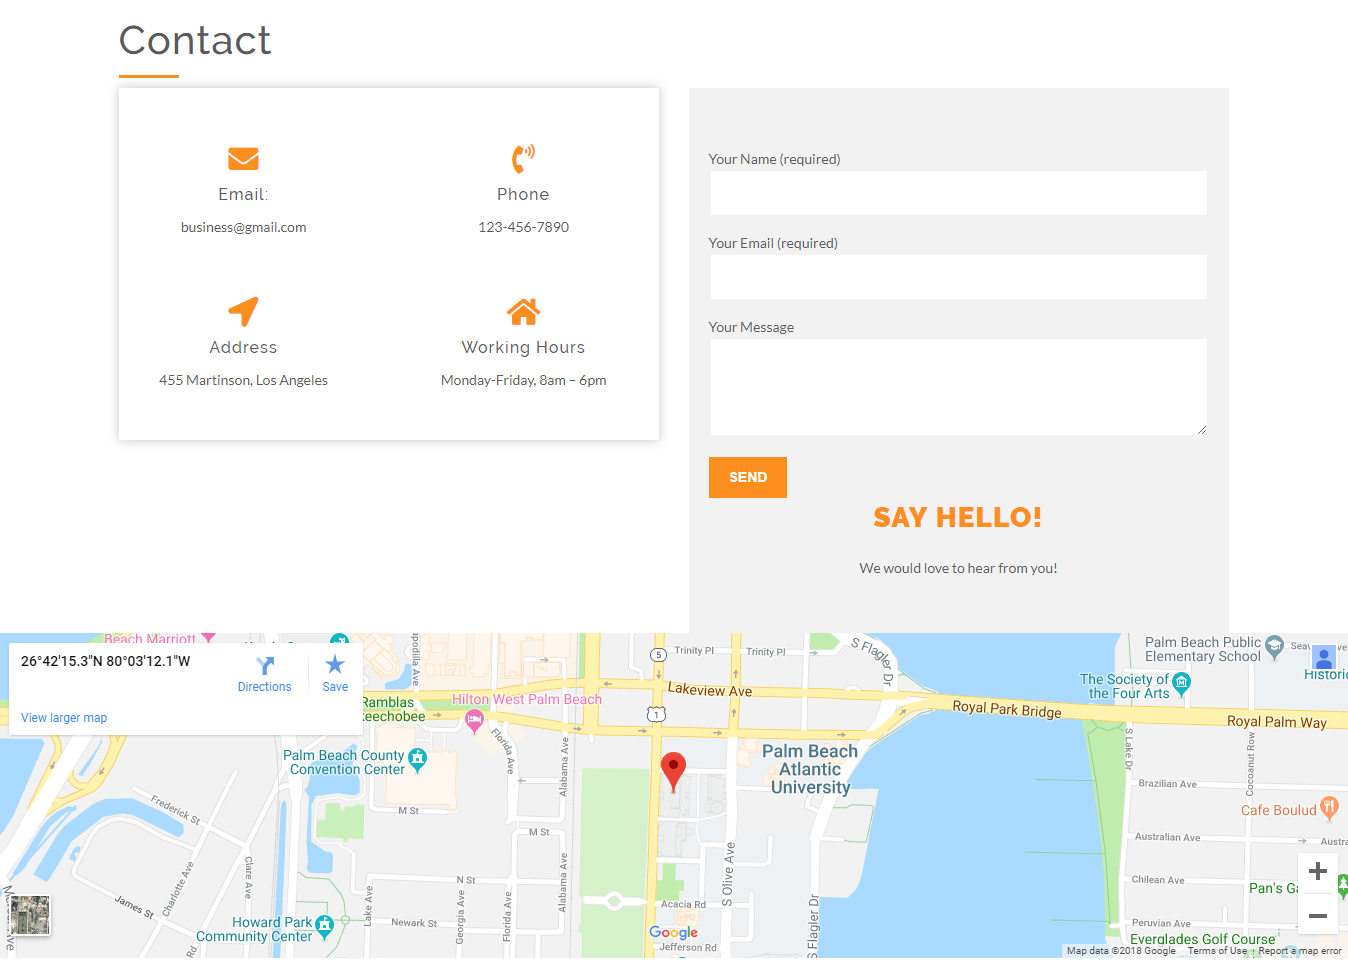This screenshot has height=963, width=1348.
Task: Focus the Your Email input field
Action: pyautogui.click(x=958, y=277)
